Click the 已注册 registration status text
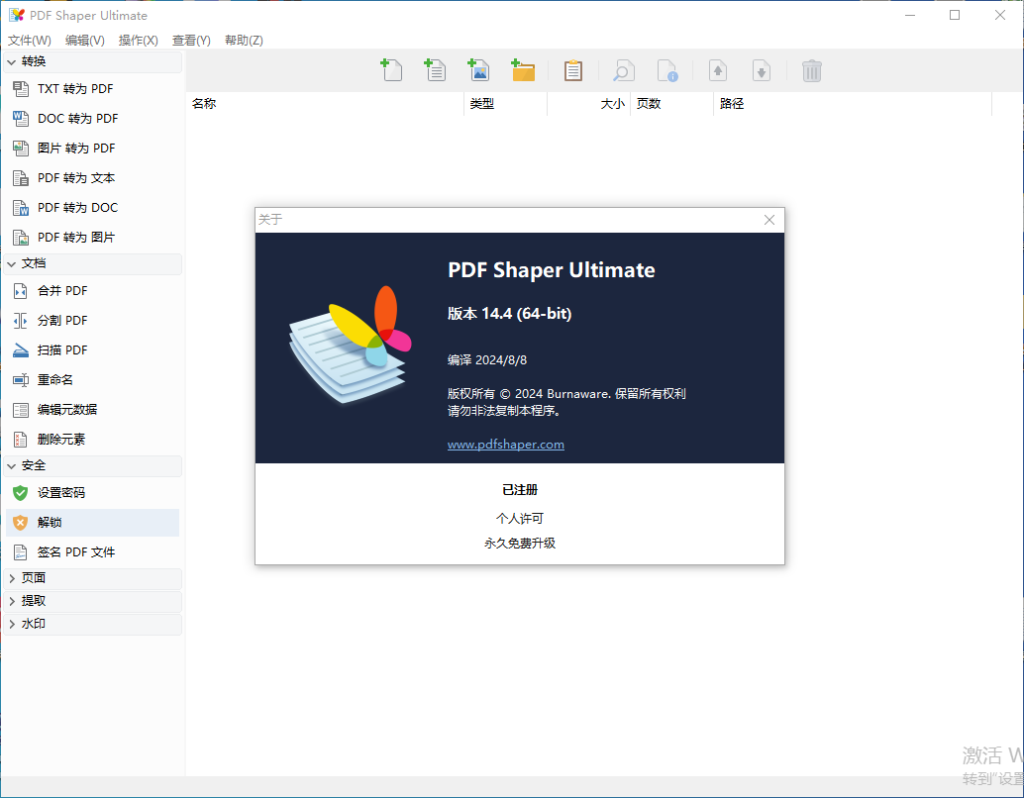The width and height of the screenshot is (1024, 798). pyautogui.click(x=520, y=490)
